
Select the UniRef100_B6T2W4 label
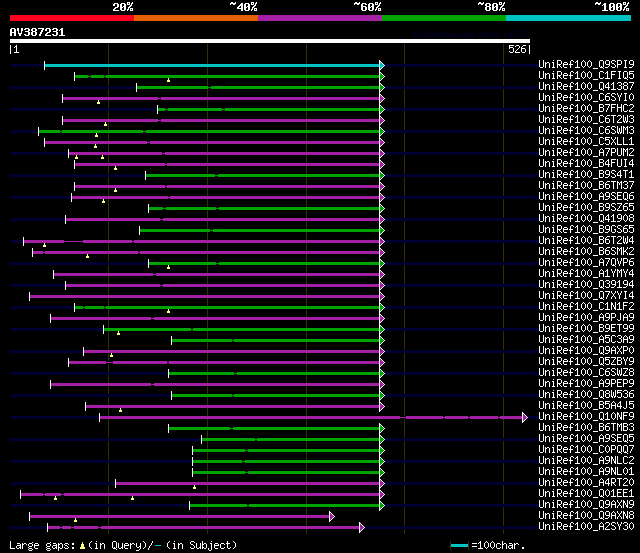pos(586,240)
